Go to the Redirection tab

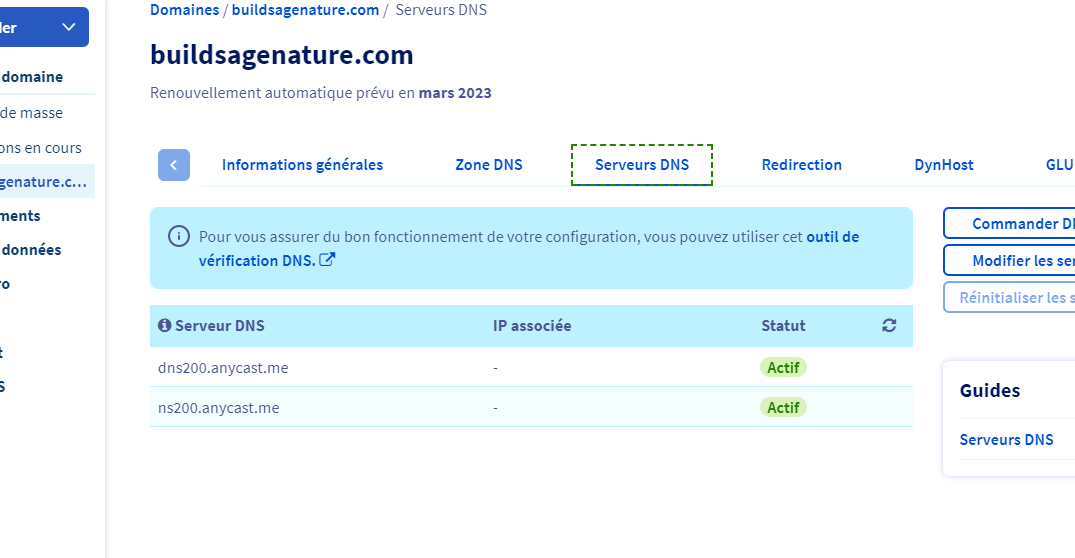click(x=801, y=165)
